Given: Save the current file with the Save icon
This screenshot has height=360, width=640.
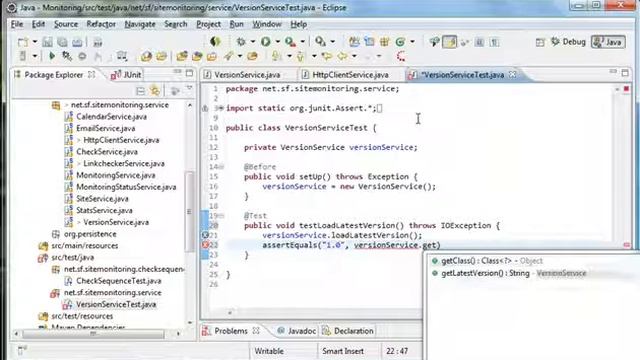Looking at the screenshot, I should (47, 42).
